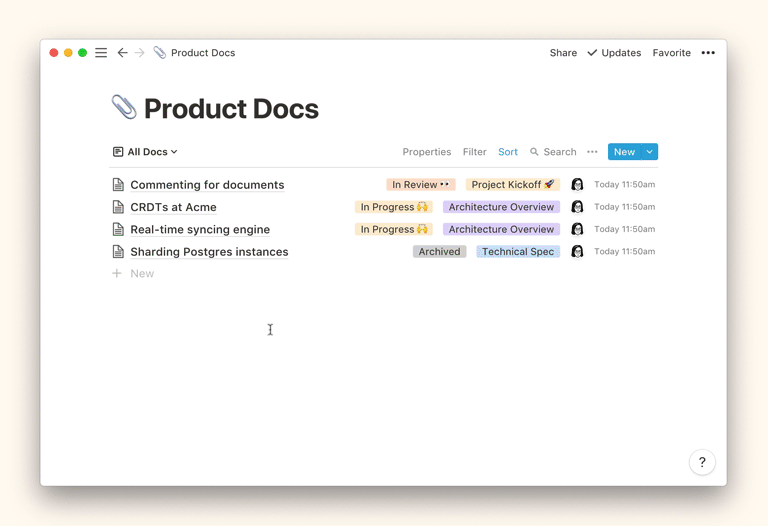The height and width of the screenshot is (526, 768).
Task: Open the Filter options
Action: click(x=474, y=152)
